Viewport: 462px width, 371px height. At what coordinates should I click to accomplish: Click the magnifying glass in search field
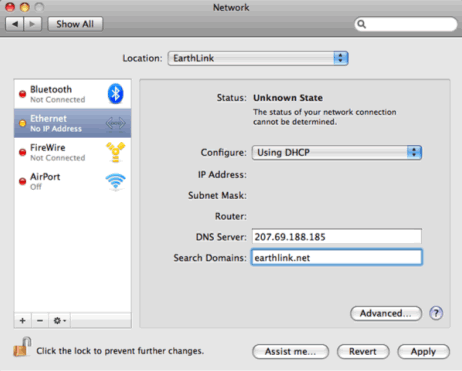click(x=361, y=24)
